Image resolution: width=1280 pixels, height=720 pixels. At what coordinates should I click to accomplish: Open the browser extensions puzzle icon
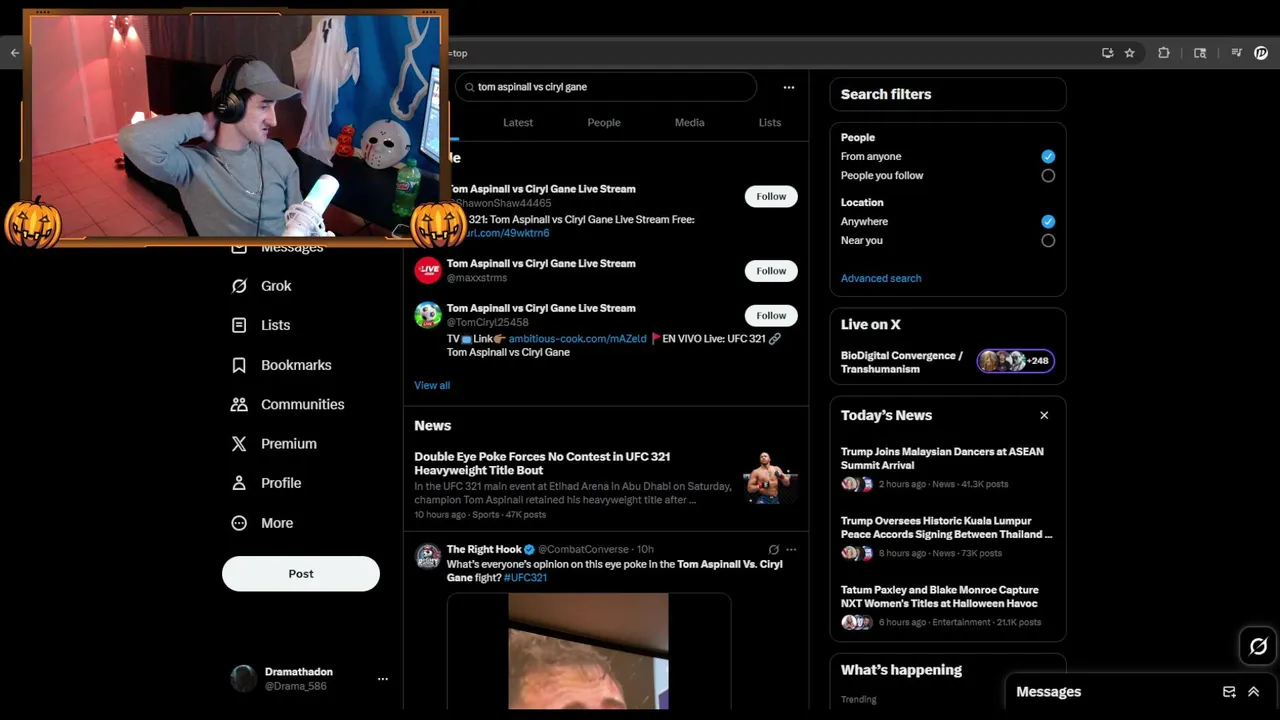click(1164, 53)
